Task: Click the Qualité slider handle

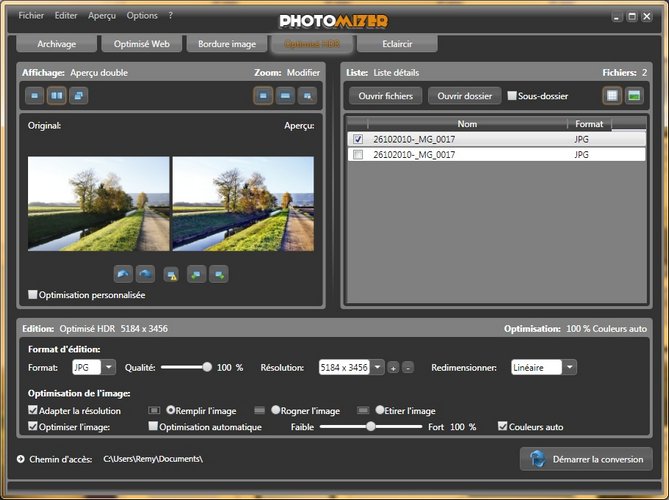Action: [207, 367]
